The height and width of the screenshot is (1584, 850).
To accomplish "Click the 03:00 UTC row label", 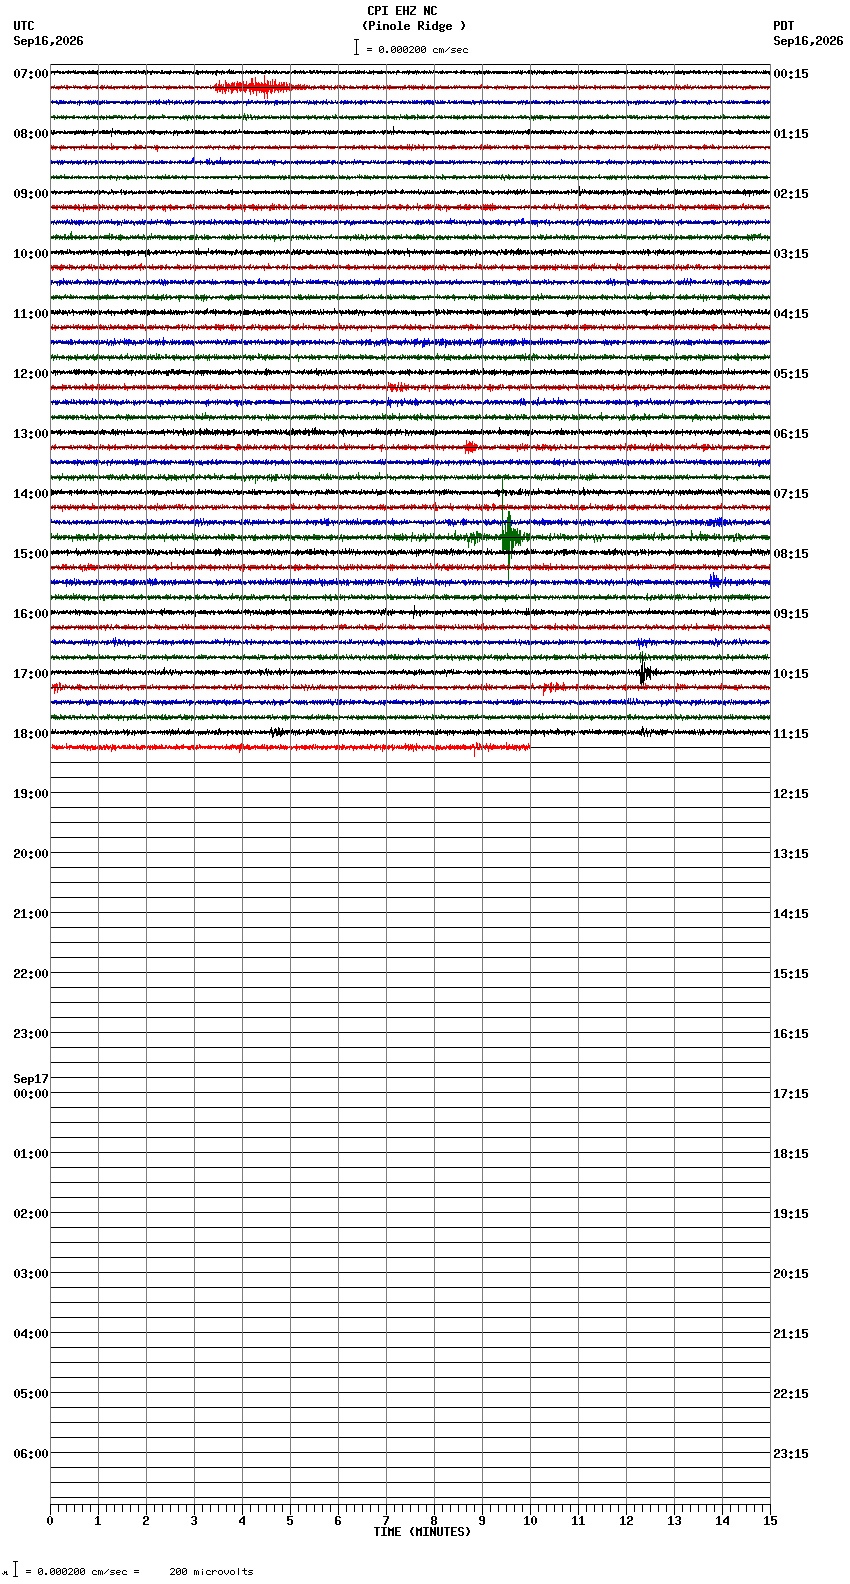I will pos(31,1274).
